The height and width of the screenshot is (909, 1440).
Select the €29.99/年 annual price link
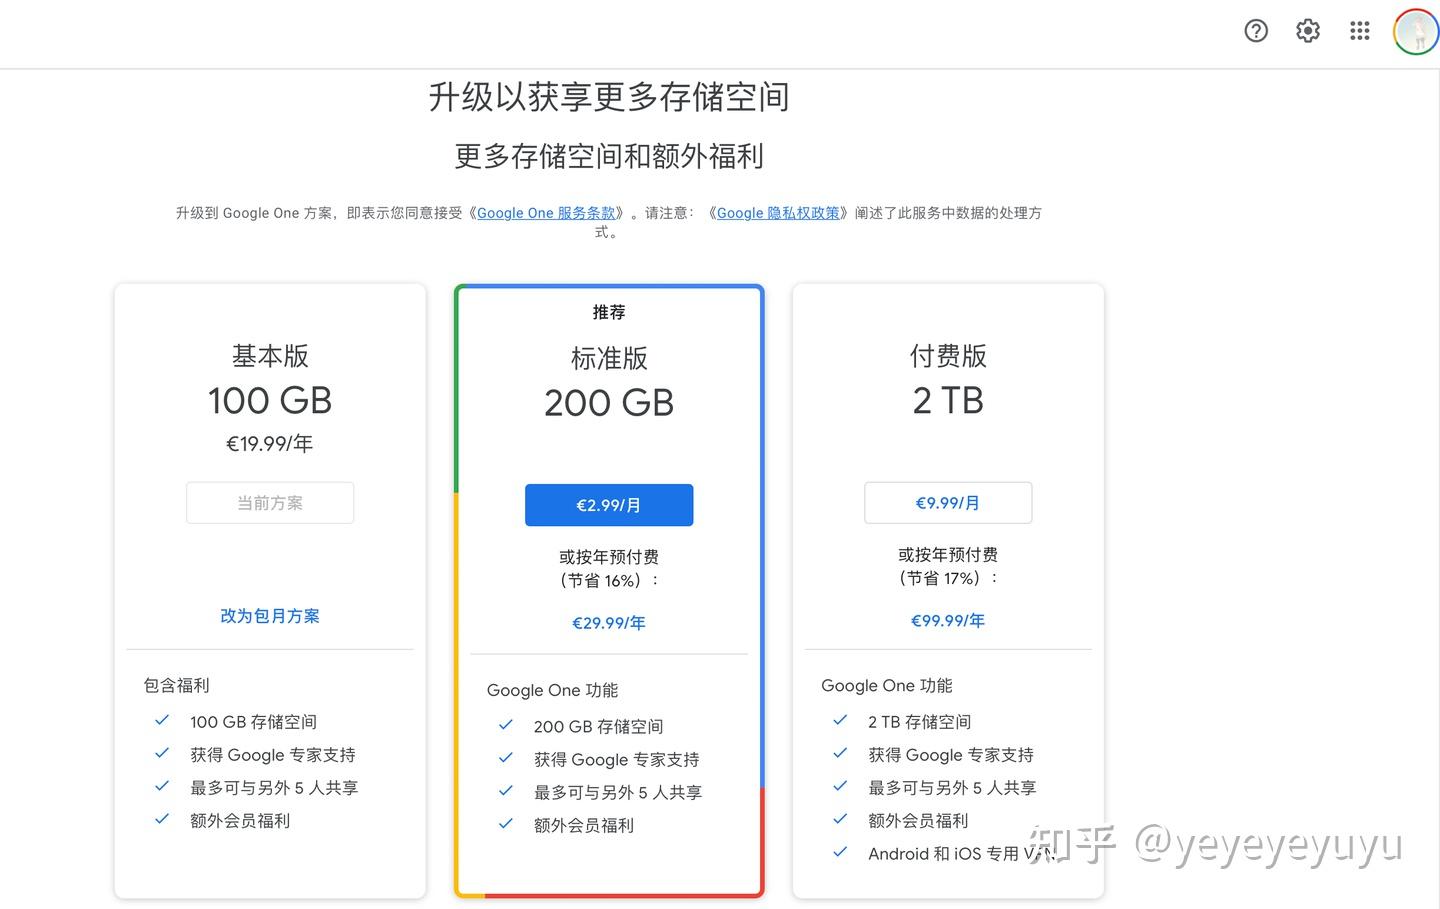608,622
